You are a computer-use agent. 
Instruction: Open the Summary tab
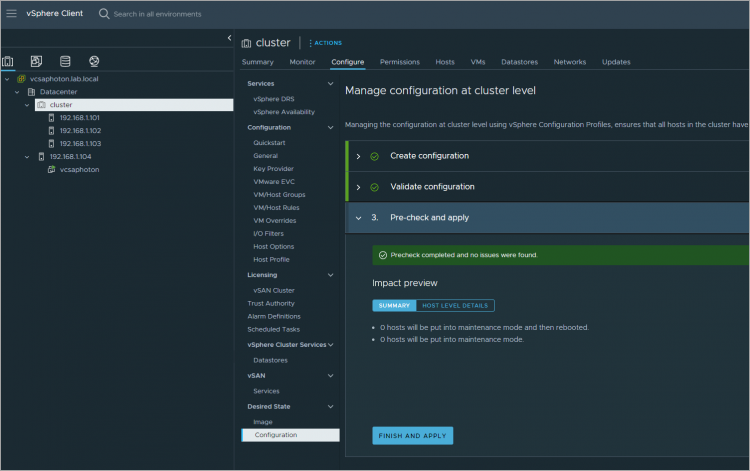257,62
